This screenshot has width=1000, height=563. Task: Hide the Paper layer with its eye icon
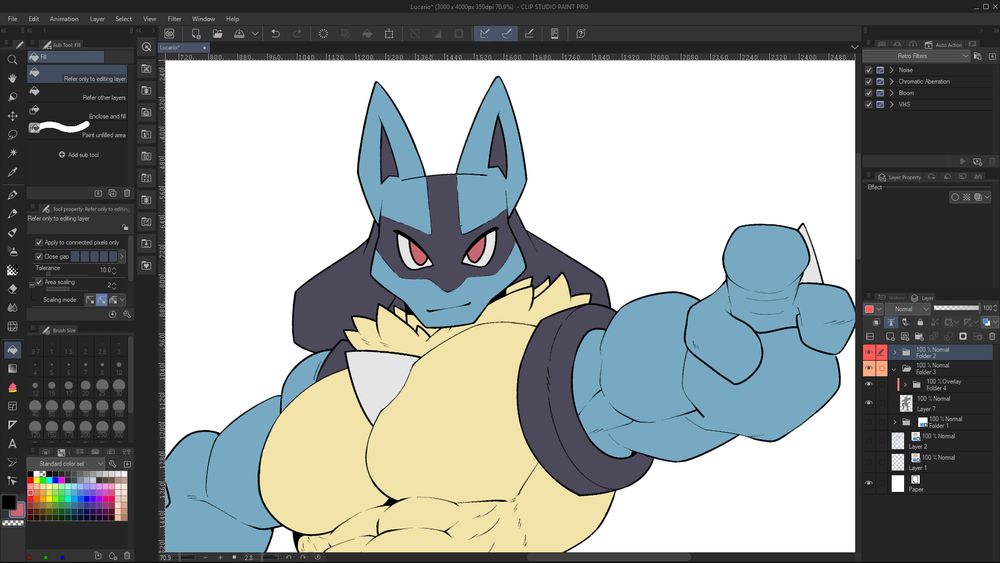868,483
